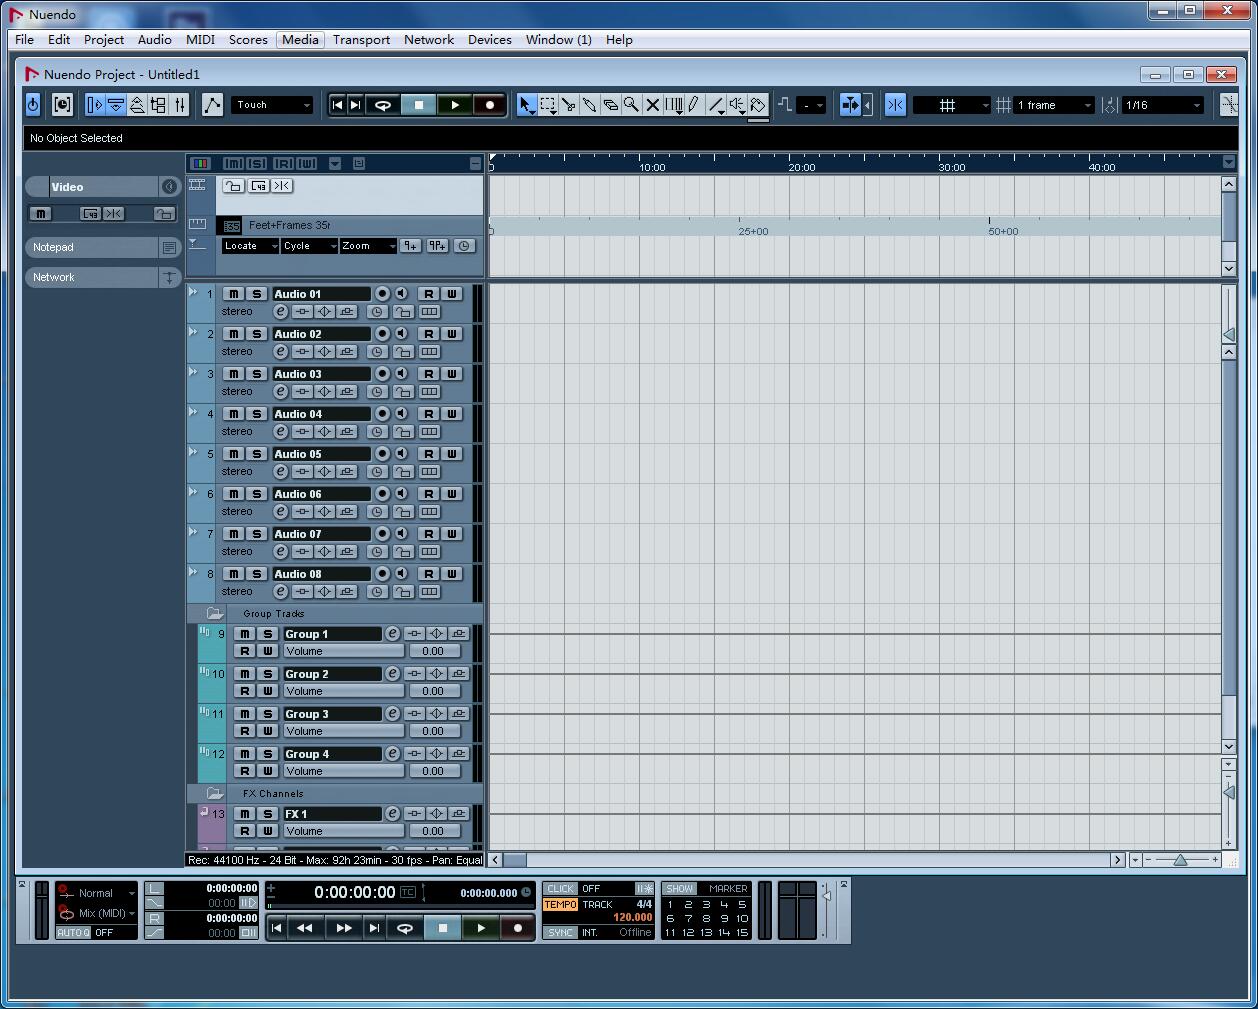Viewport: 1258px width, 1009px height.
Task: Mute the Audio 03 track
Action: [x=233, y=373]
